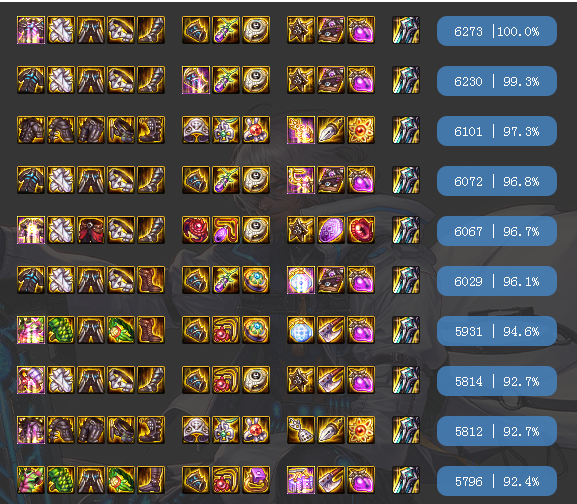
Task: Click the weapon icon in the 6072 row
Action: point(406,180)
